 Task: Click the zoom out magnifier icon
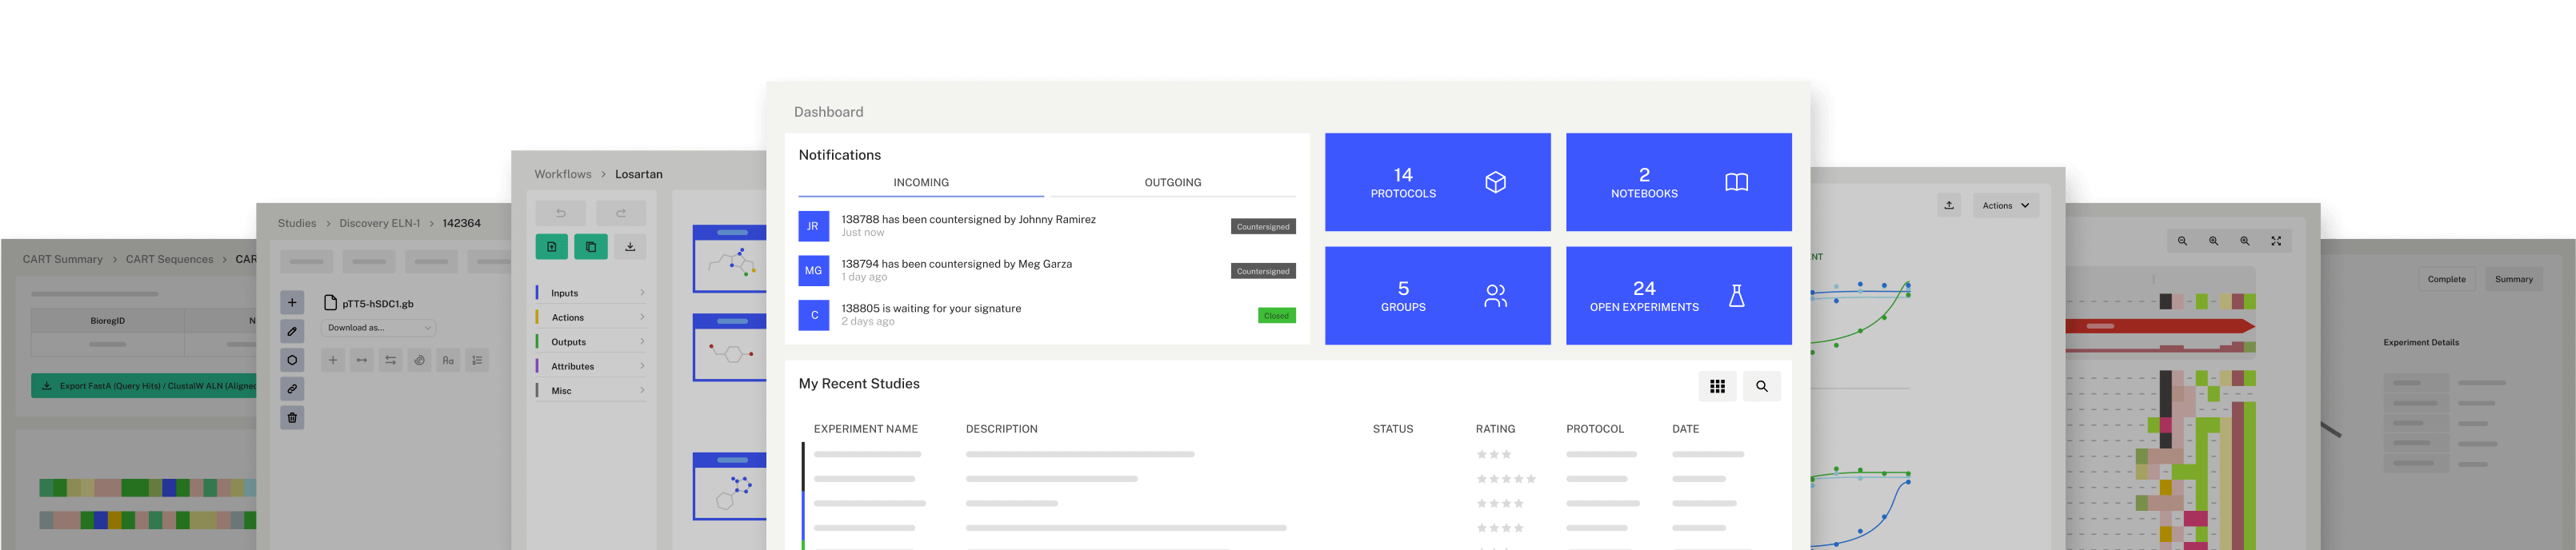[x=2182, y=241]
